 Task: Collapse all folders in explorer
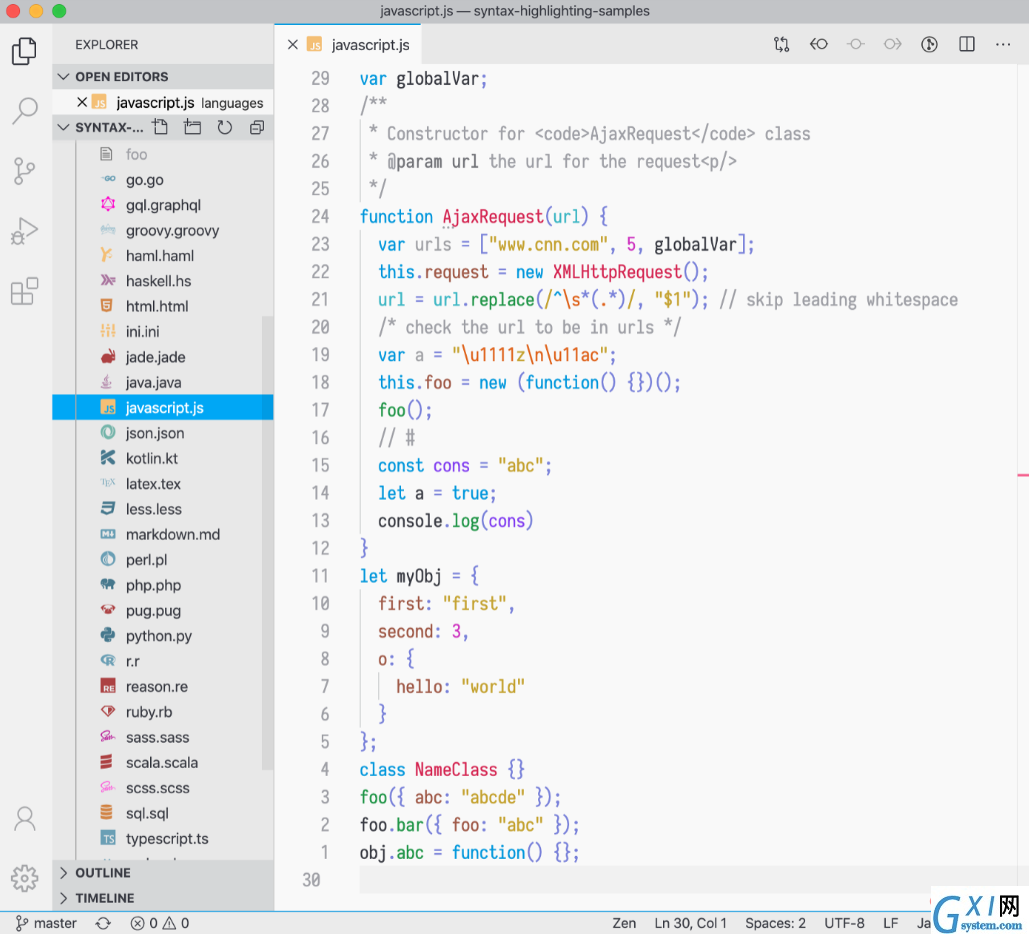(x=257, y=127)
